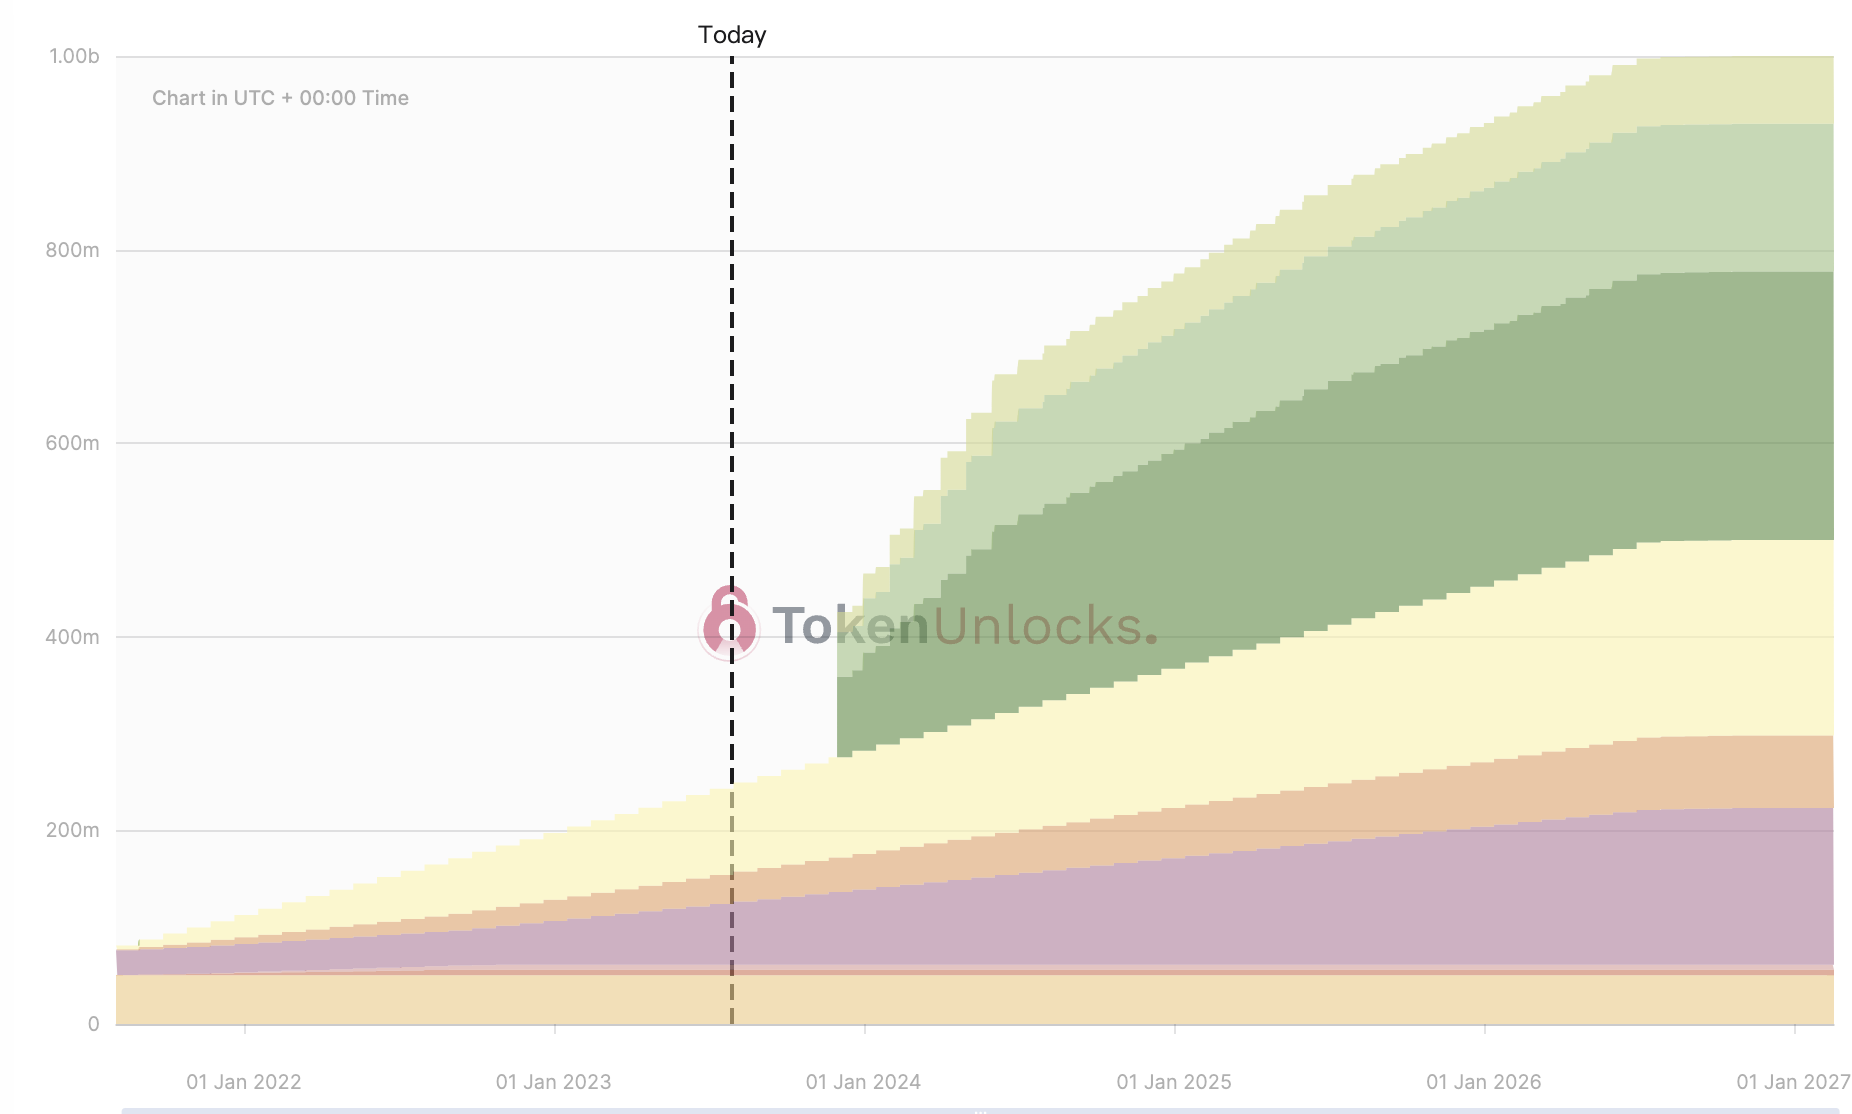Viewport: 1852px width, 1114px height.
Task: Select the bottom beige base allocation band
Action: (x=975, y=999)
